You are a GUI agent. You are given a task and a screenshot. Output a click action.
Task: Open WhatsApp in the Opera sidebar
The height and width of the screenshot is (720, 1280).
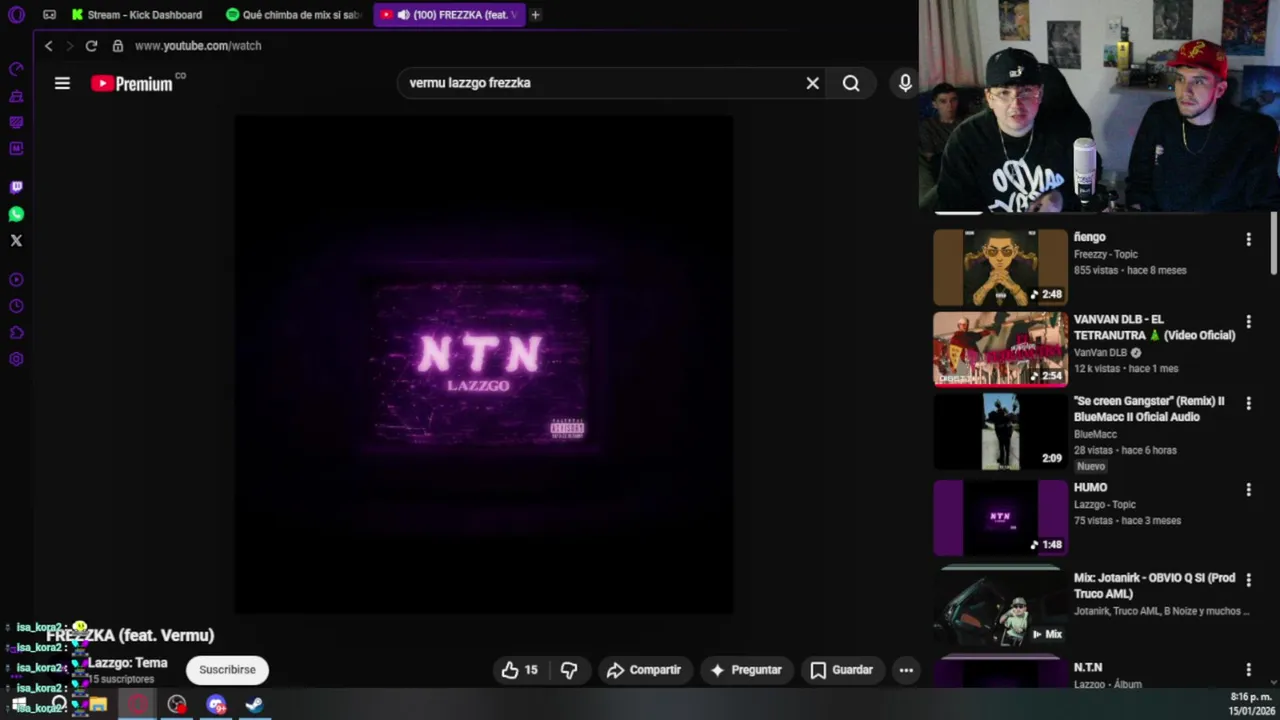pyautogui.click(x=16, y=214)
